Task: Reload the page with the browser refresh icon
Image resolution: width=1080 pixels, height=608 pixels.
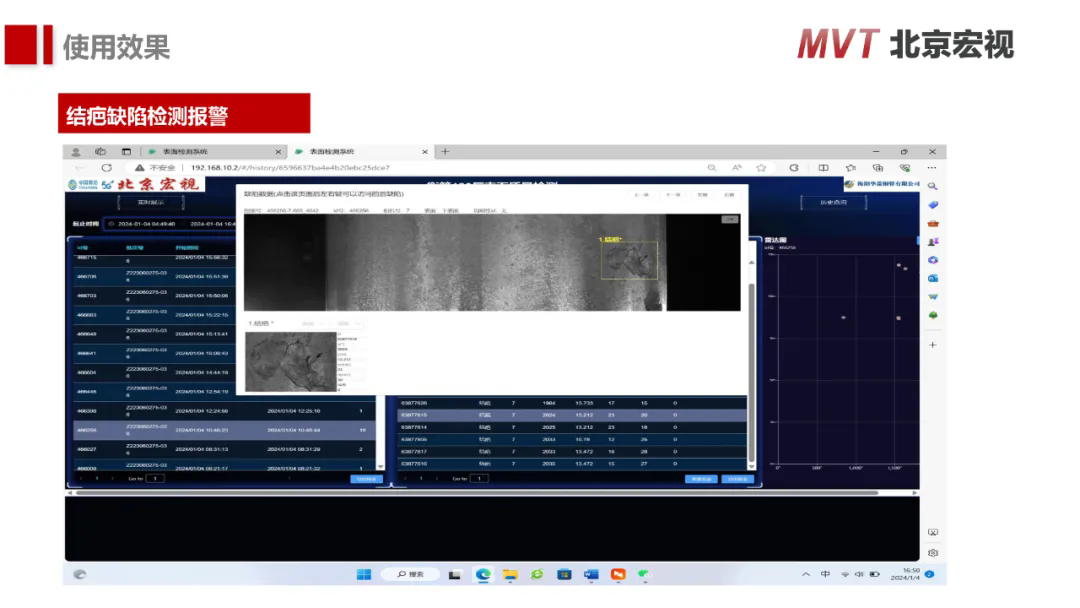Action: [106, 168]
